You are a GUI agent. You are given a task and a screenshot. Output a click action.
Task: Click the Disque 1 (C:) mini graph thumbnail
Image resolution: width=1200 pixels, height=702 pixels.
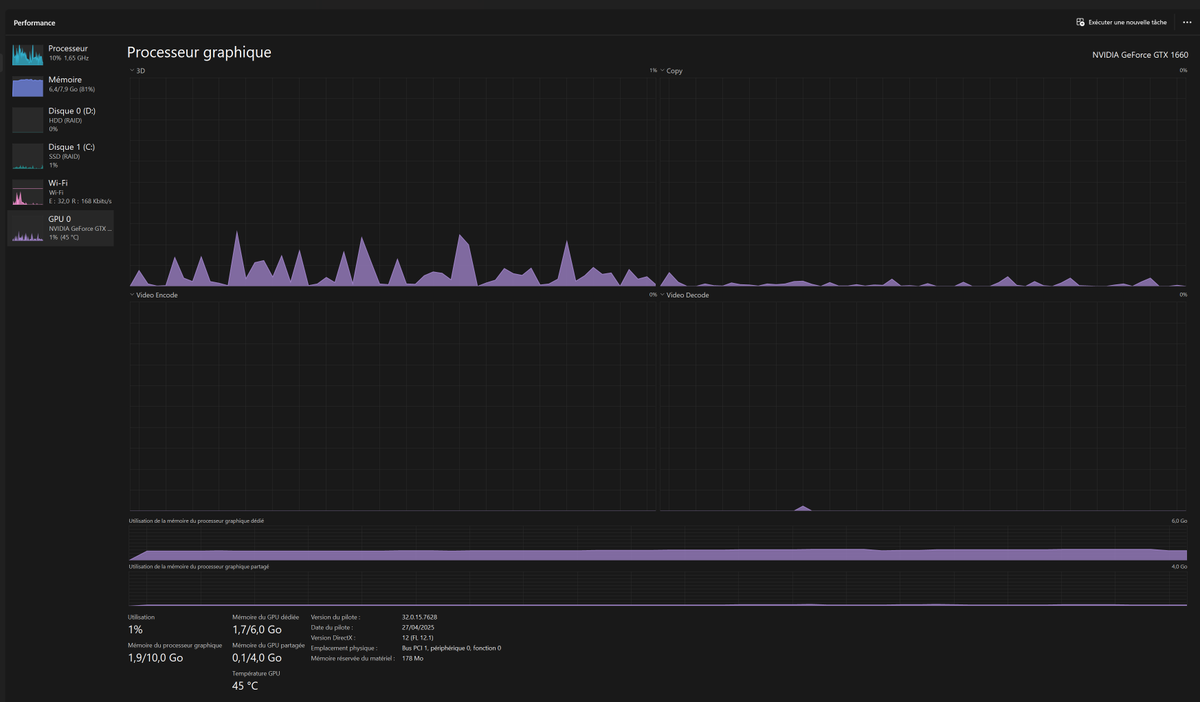tap(27, 156)
